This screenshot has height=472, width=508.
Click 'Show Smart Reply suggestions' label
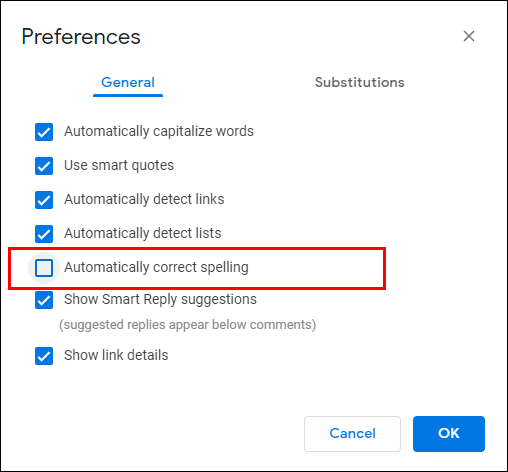(160, 299)
